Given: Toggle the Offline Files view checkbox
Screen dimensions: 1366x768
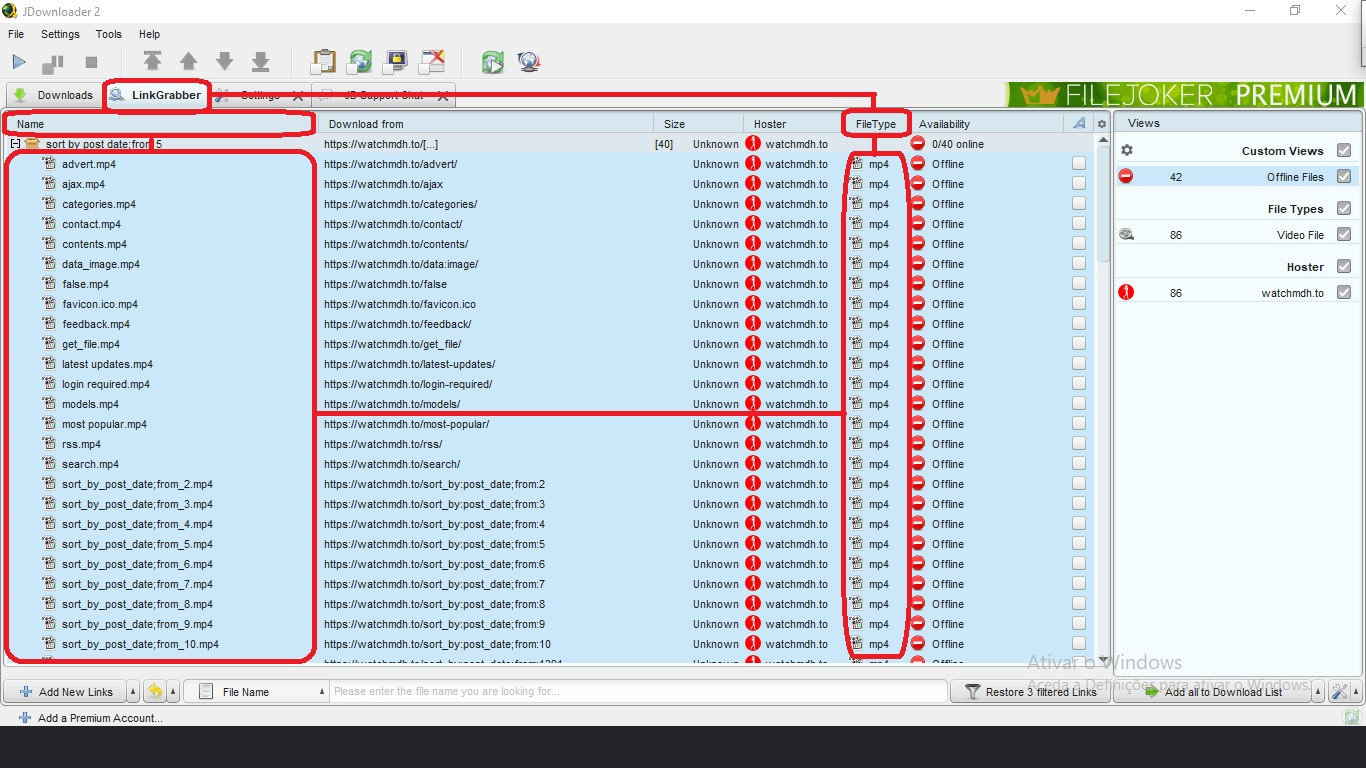Looking at the screenshot, I should click(x=1344, y=176).
